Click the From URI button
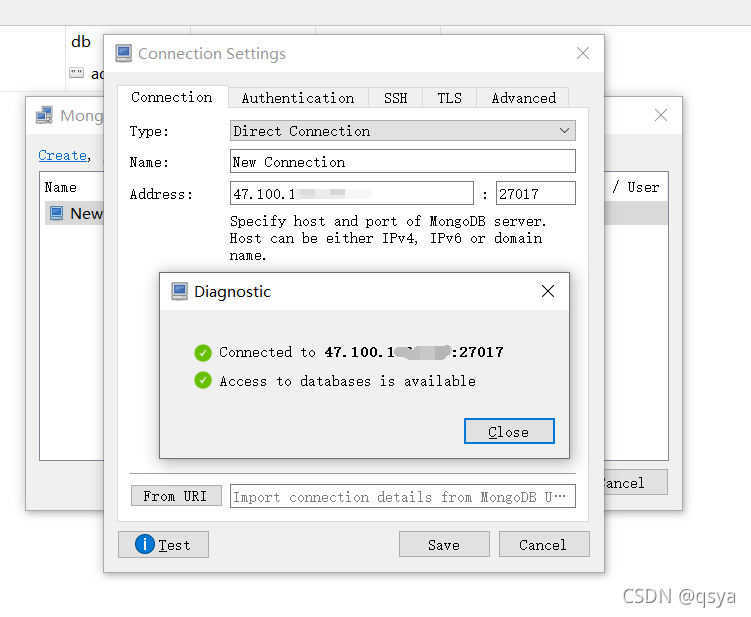 [x=176, y=495]
